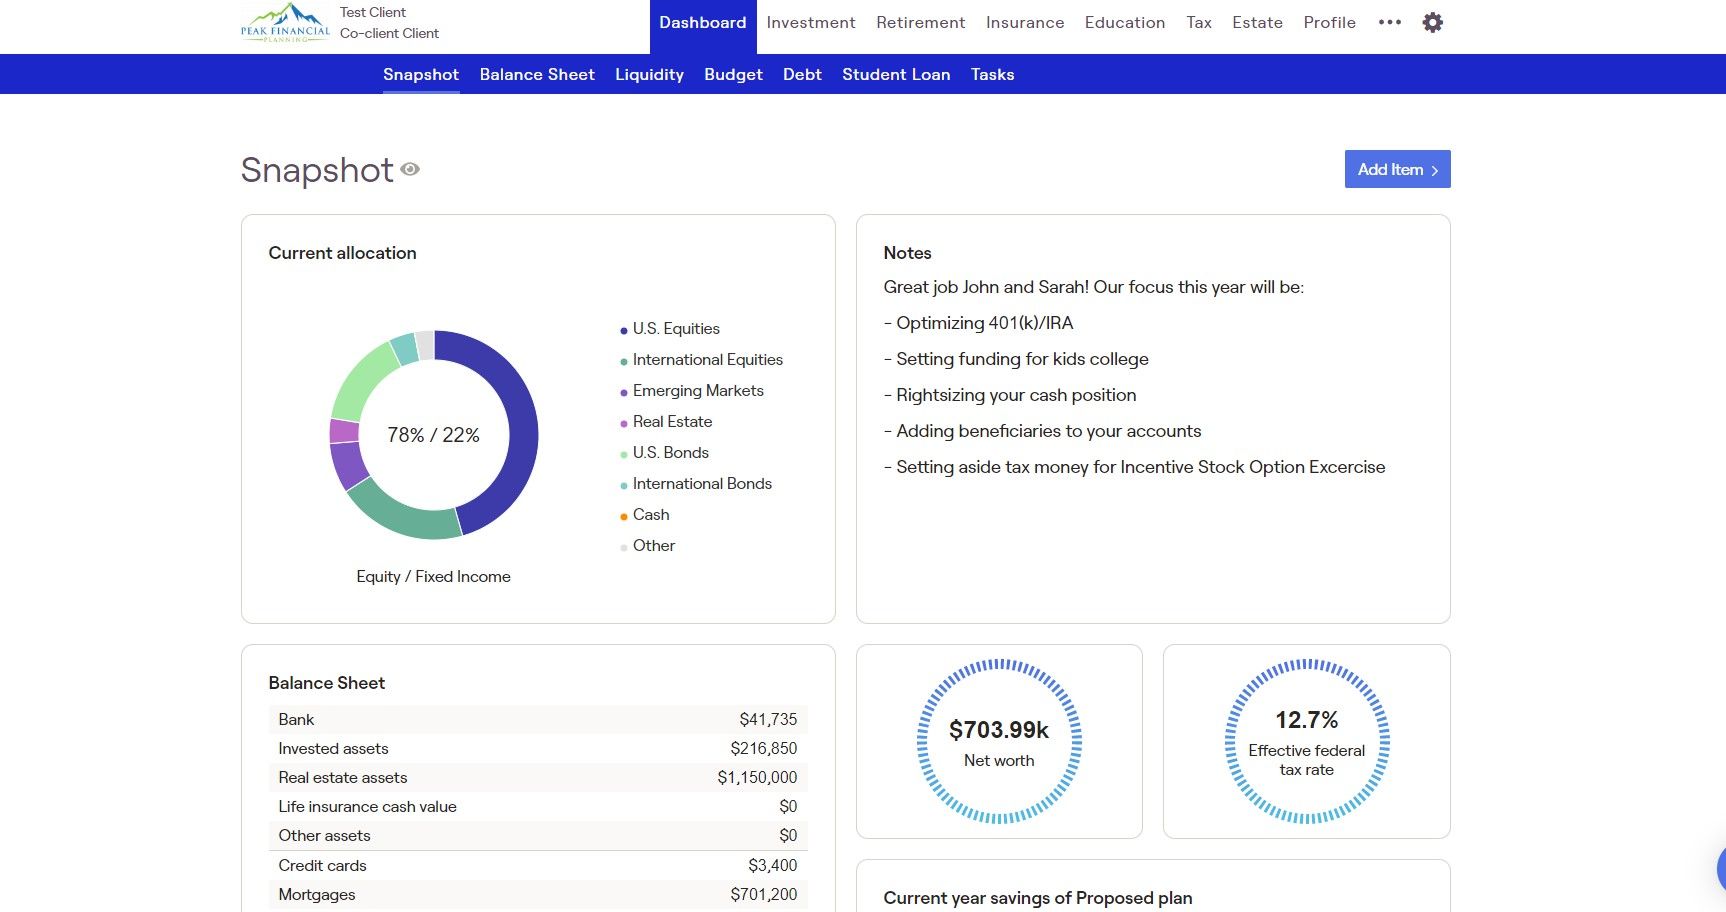Open the Tax tab
The image size is (1726, 912).
1199,23
